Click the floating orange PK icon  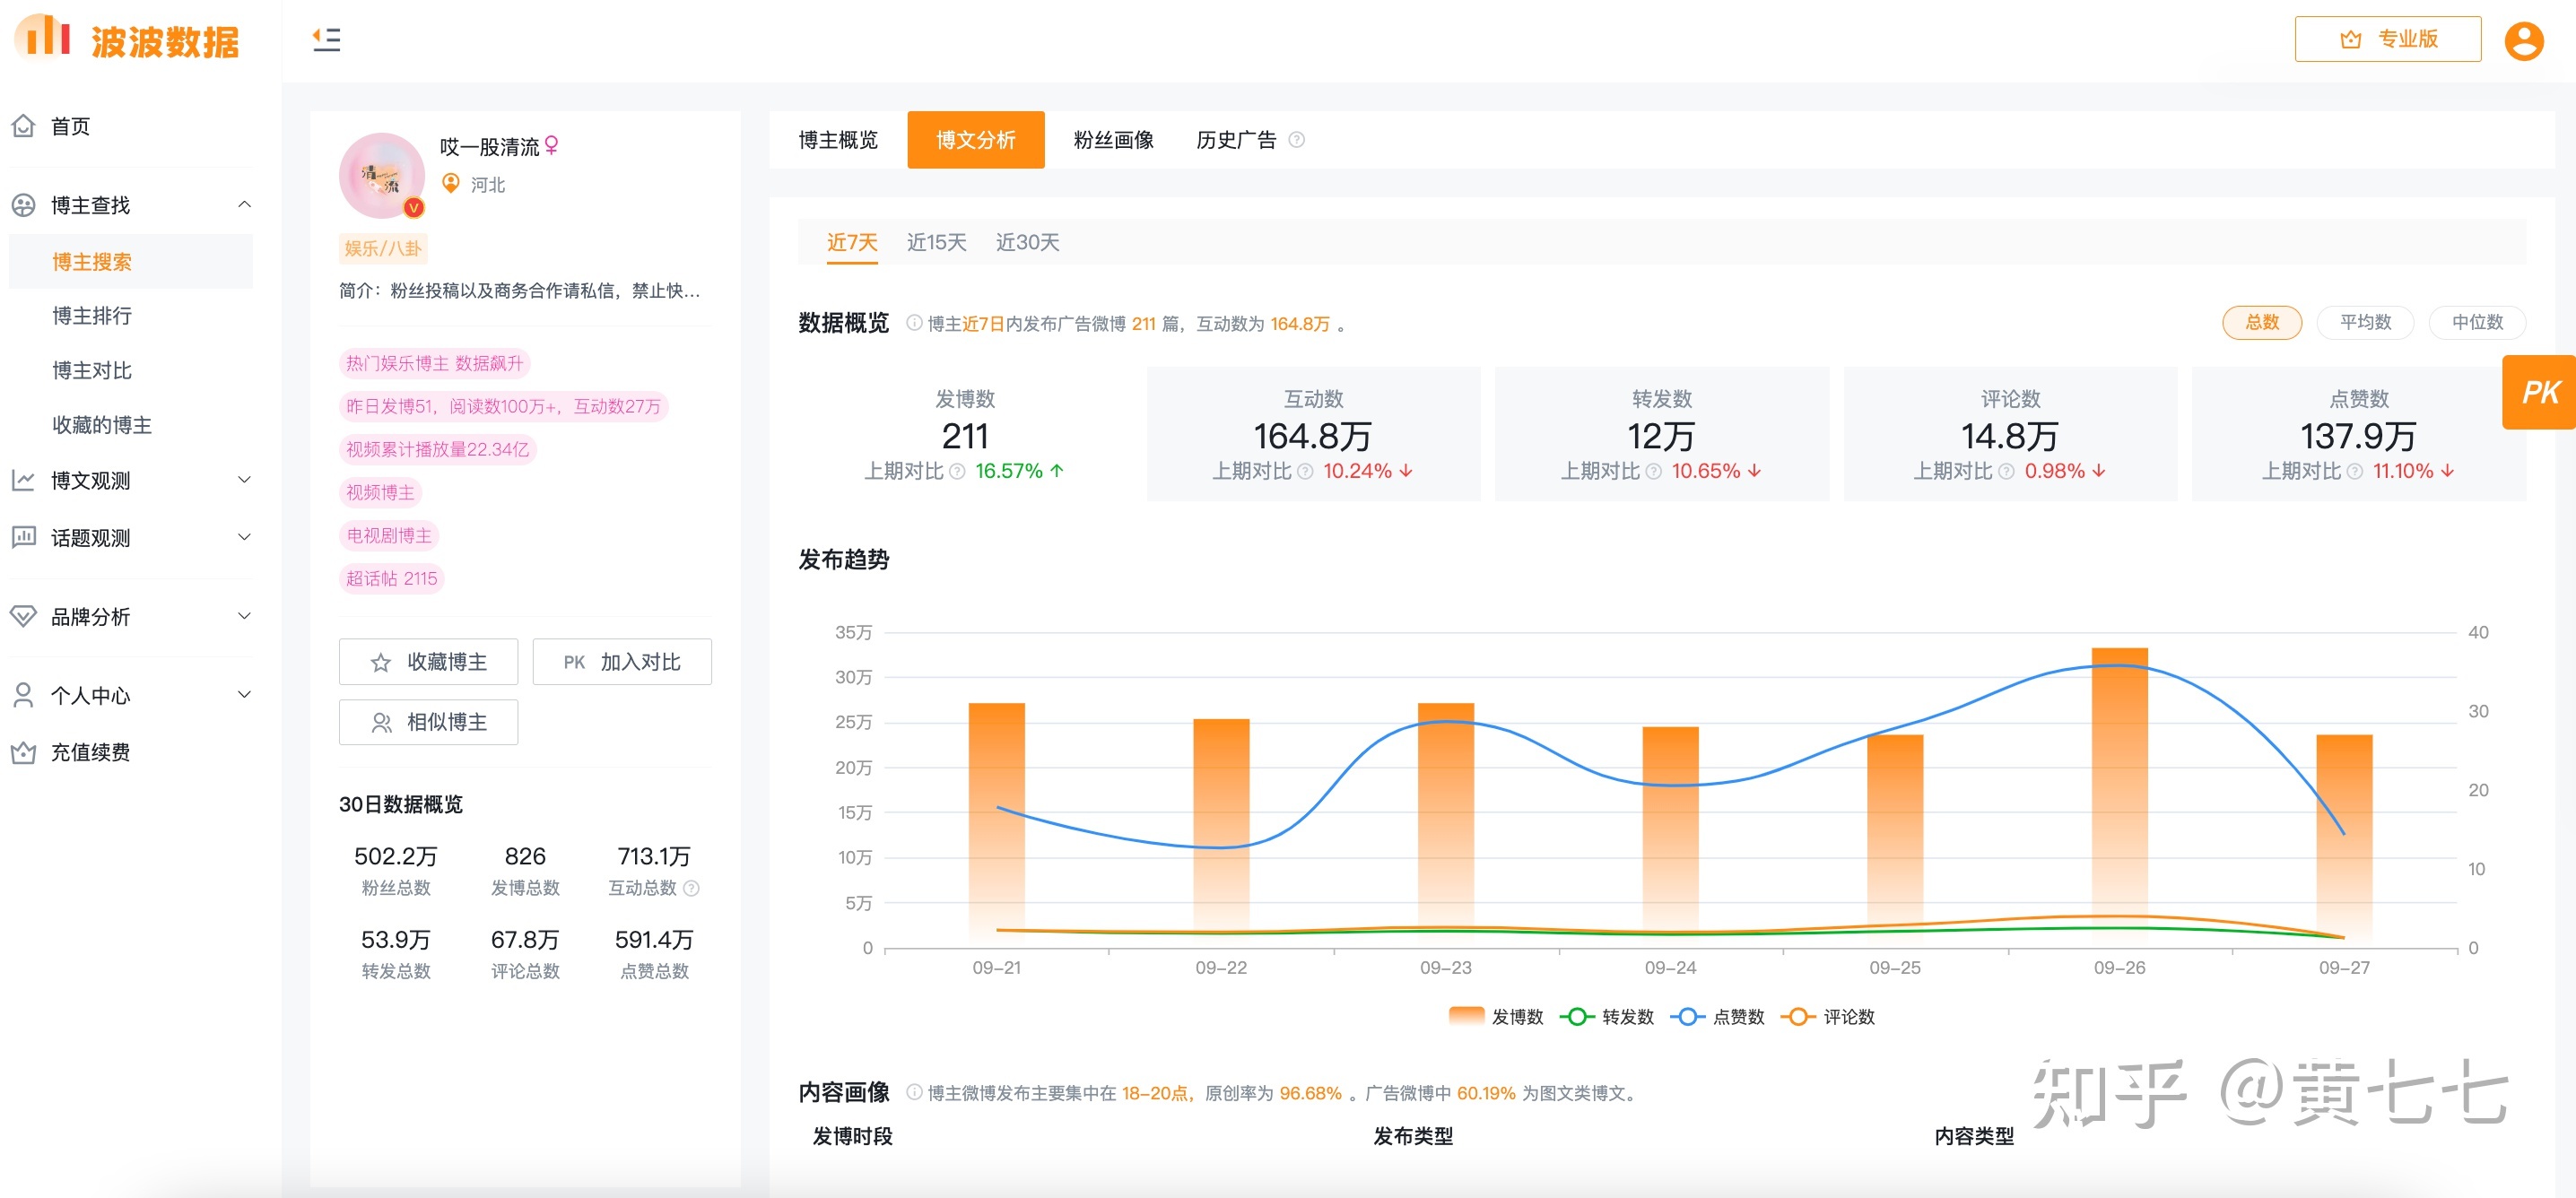2539,392
